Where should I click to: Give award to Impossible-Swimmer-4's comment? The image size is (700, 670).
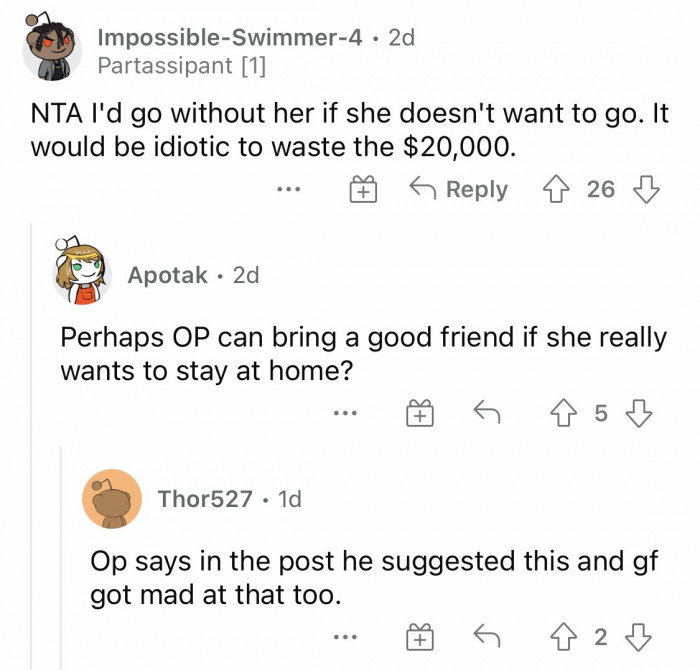click(364, 190)
